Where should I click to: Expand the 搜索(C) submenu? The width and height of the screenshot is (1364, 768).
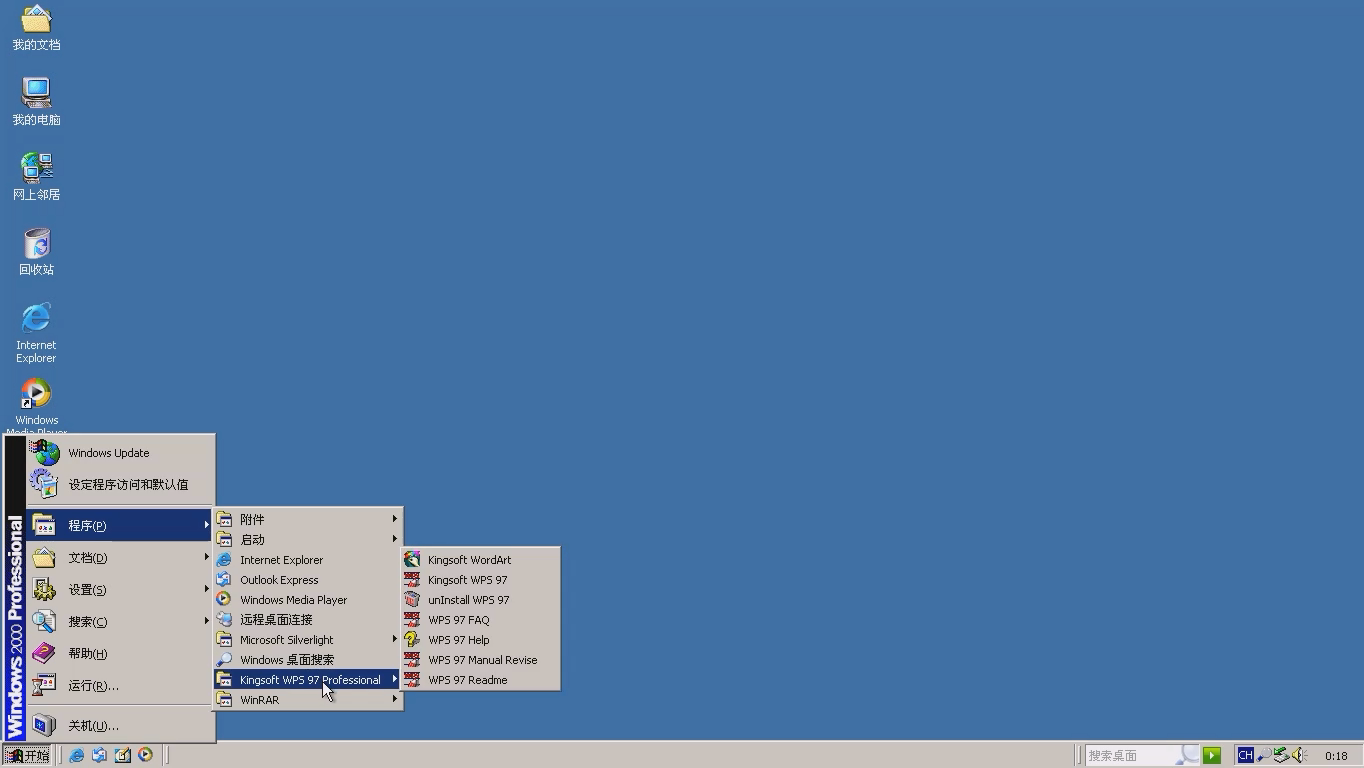[x=120, y=621]
